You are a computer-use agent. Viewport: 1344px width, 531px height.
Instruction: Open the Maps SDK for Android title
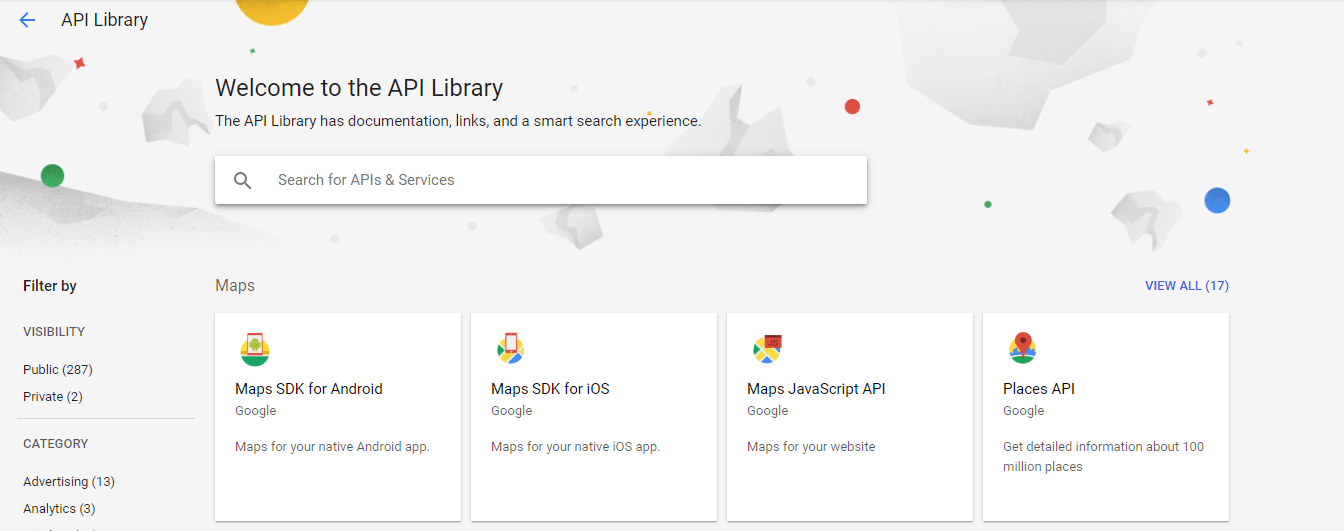tap(309, 389)
